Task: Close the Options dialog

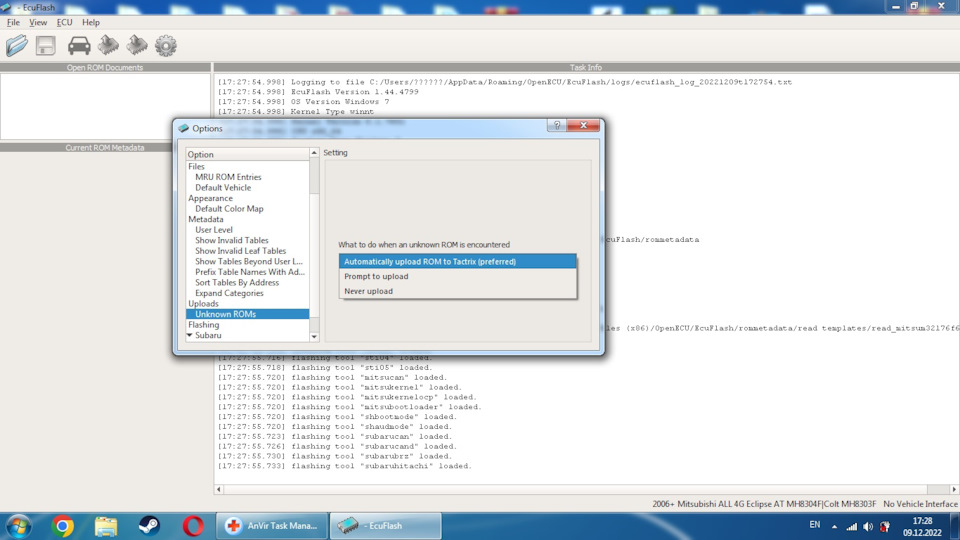Action: [583, 125]
